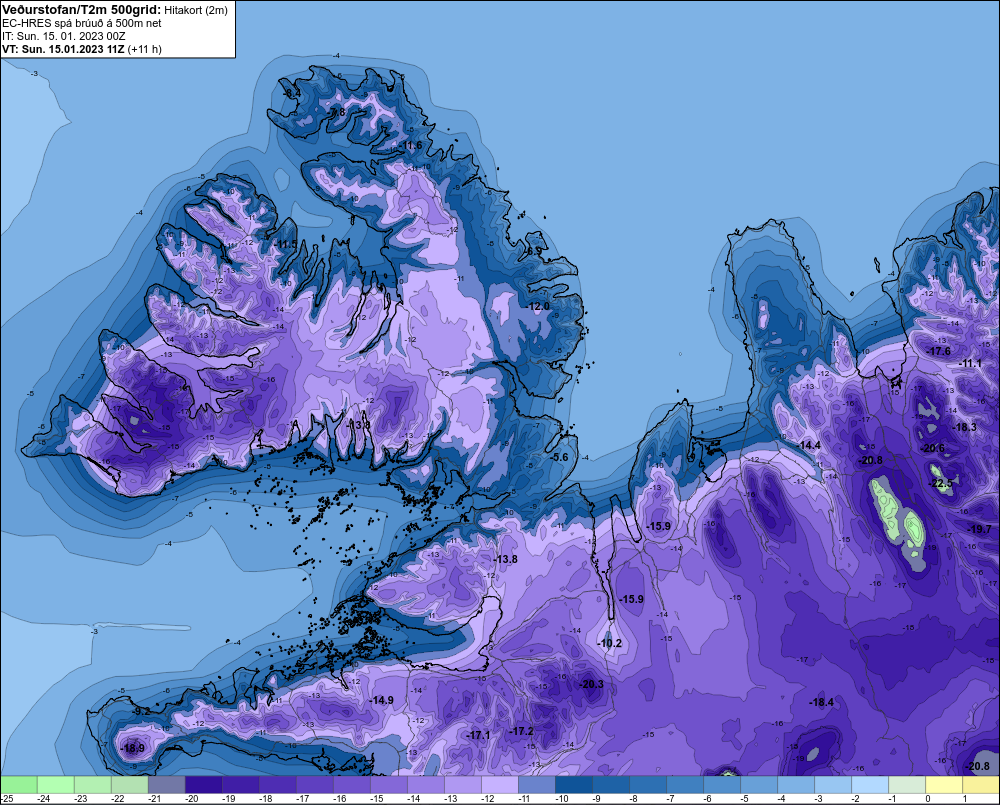Click the light green swatch at the legend's left end
This screenshot has height=805, width=1000.
tap(18, 784)
